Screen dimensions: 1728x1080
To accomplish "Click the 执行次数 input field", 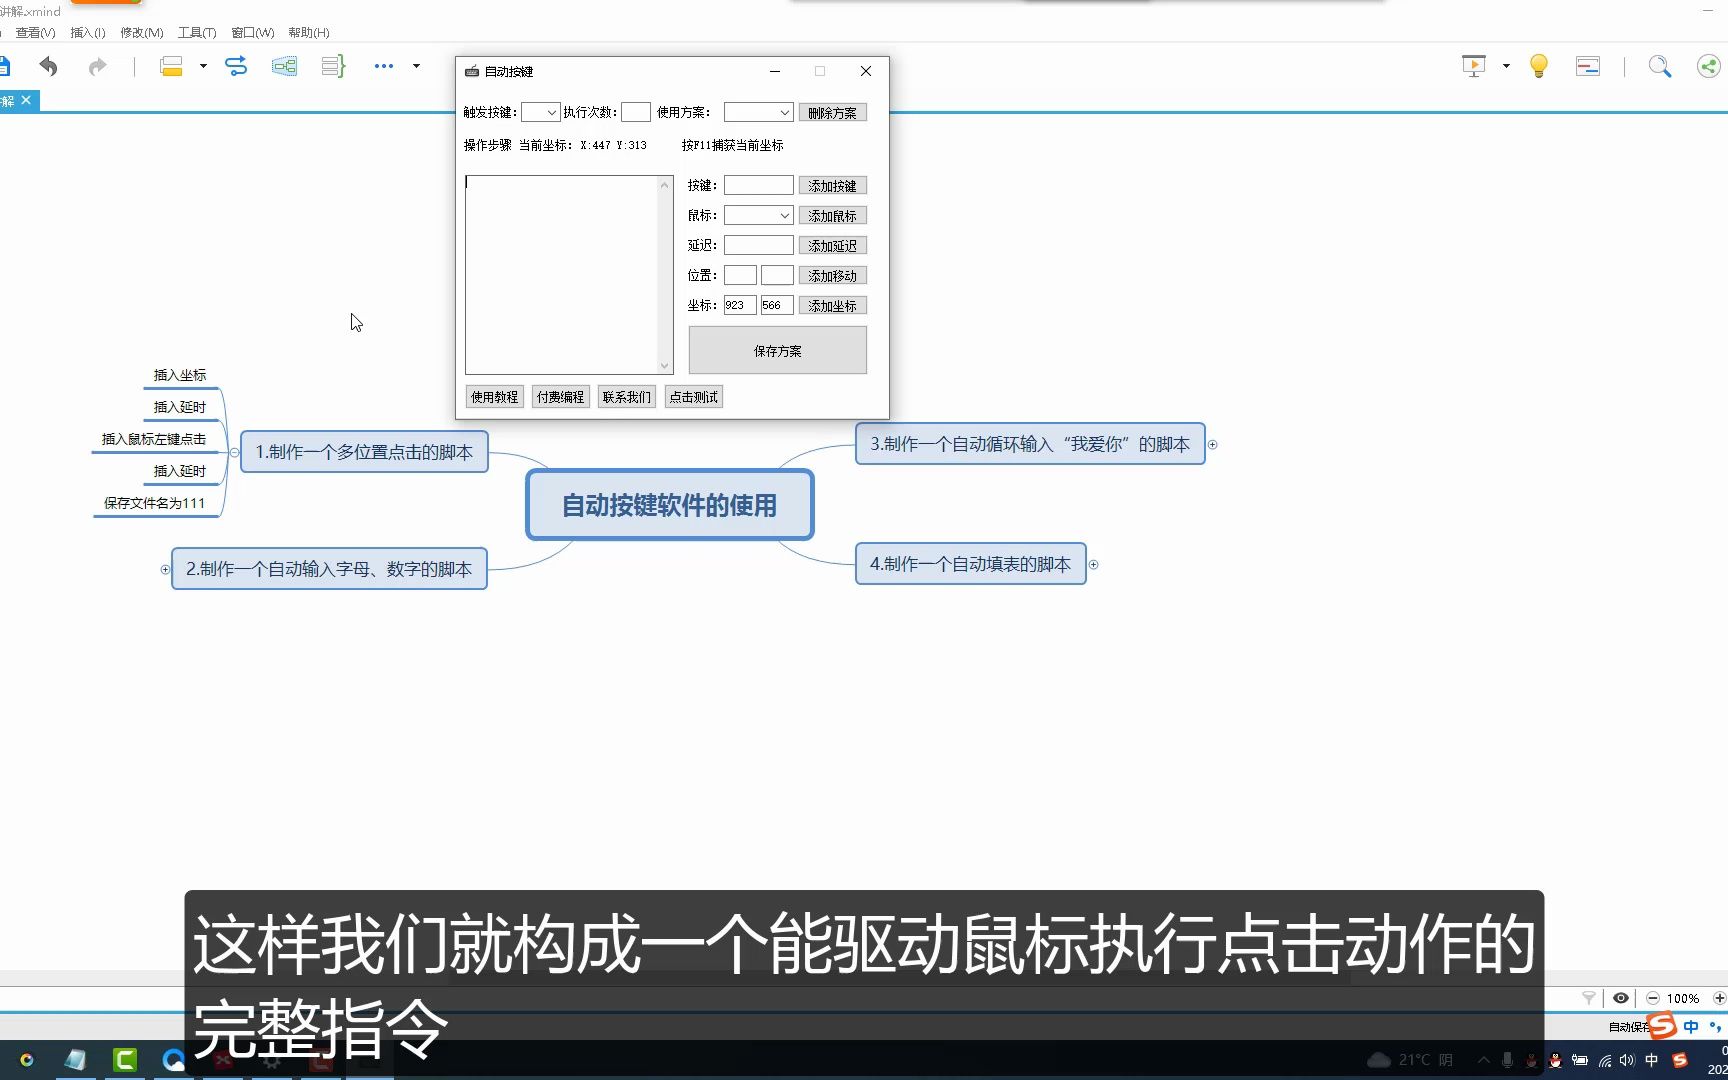I will 636,113.
